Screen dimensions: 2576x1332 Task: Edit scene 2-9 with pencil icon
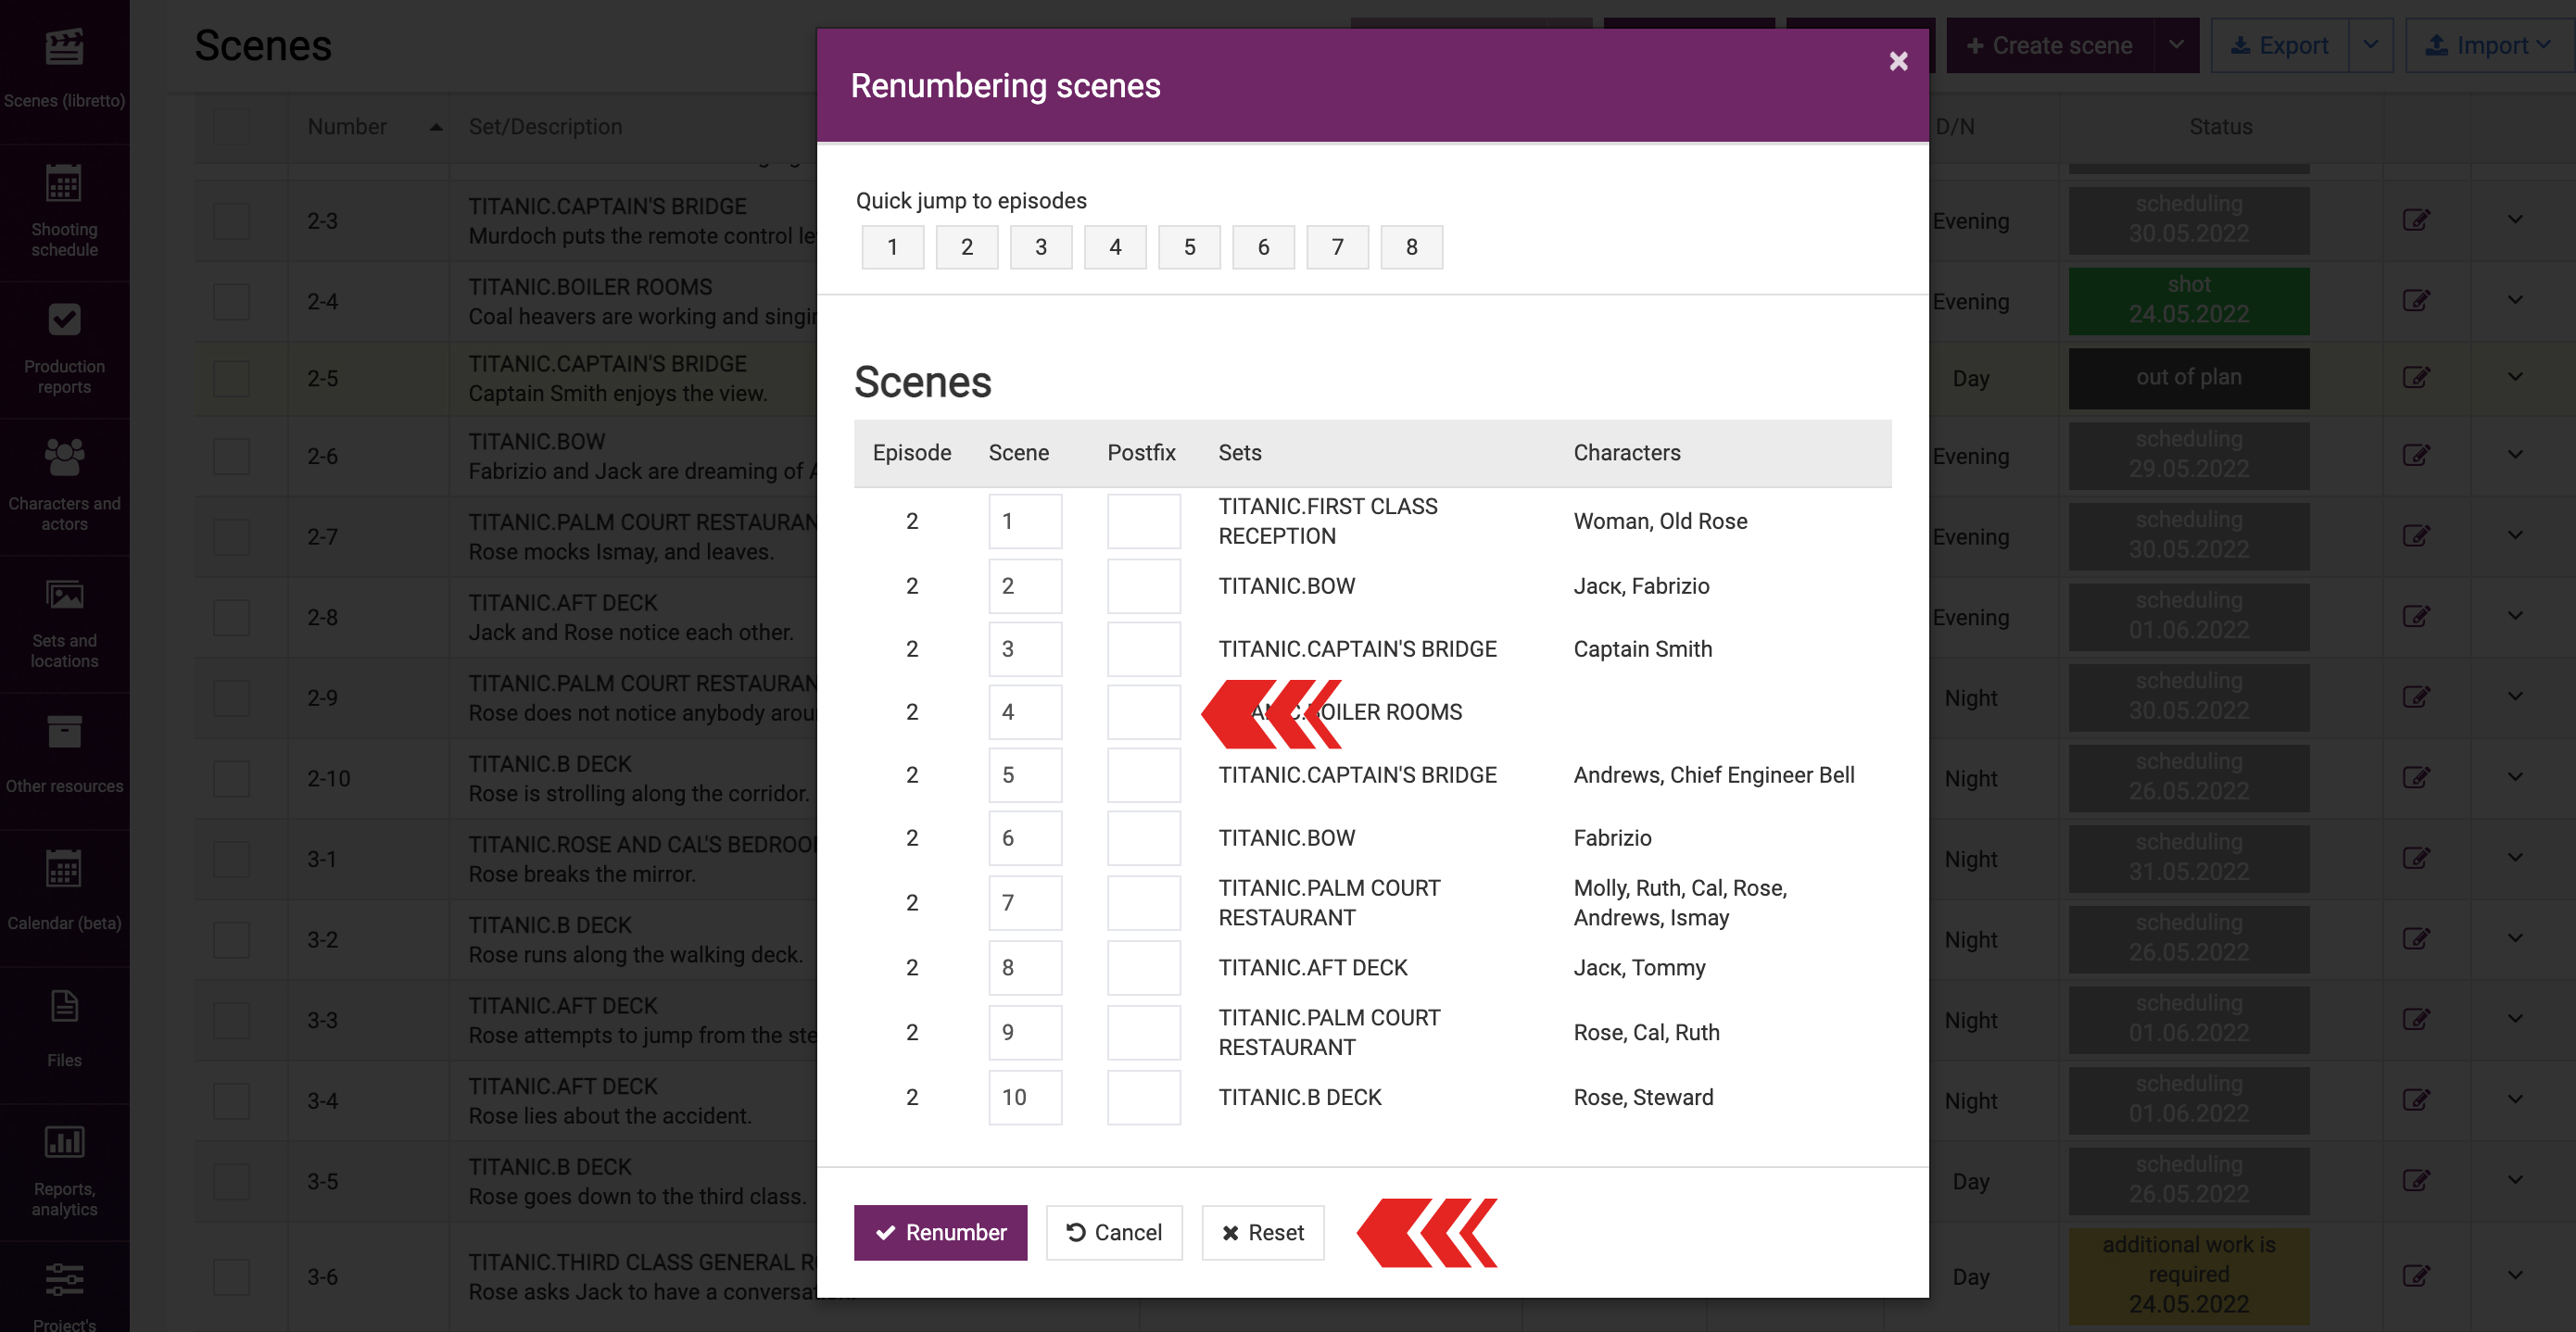pos(2416,698)
